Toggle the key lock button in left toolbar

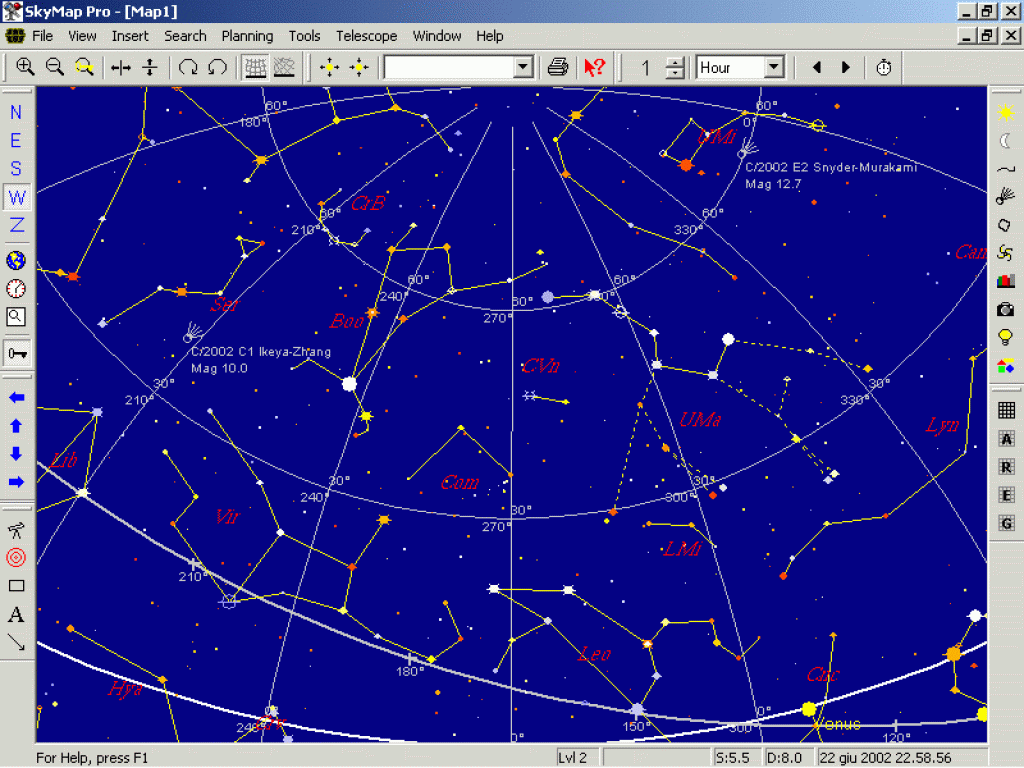pyautogui.click(x=16, y=353)
